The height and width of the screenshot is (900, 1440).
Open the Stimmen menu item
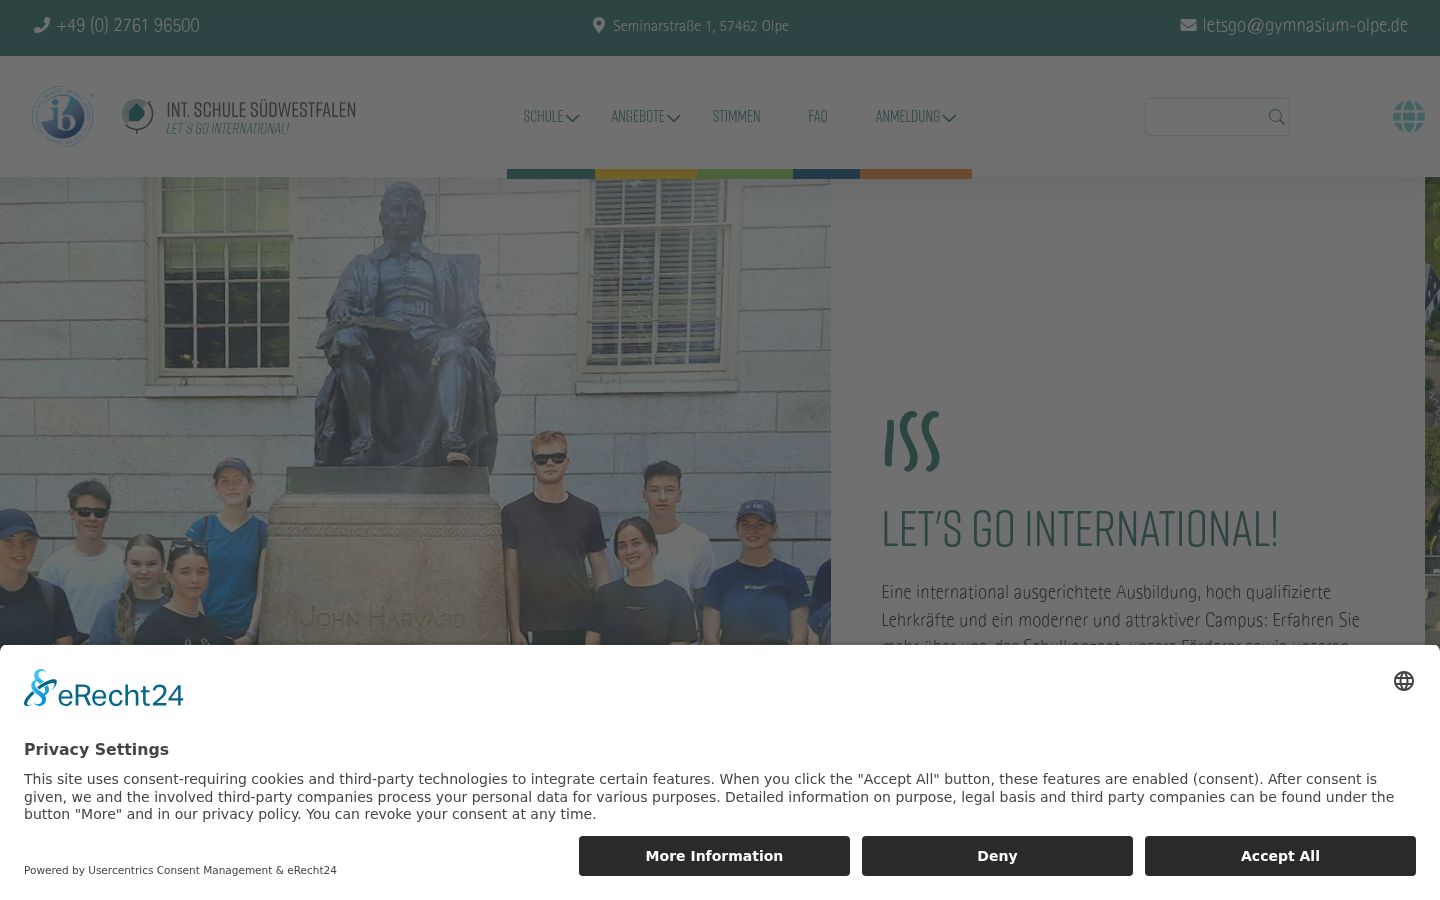(736, 116)
